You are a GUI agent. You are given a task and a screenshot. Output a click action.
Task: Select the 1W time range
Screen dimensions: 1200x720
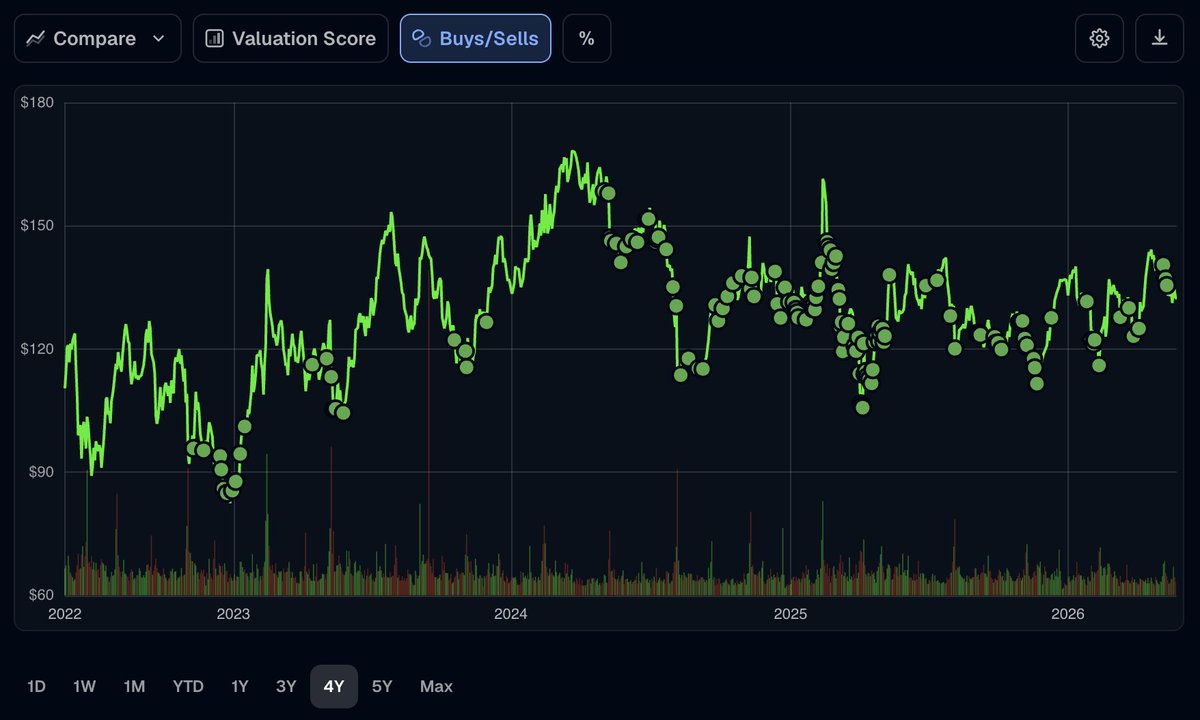(x=84, y=686)
